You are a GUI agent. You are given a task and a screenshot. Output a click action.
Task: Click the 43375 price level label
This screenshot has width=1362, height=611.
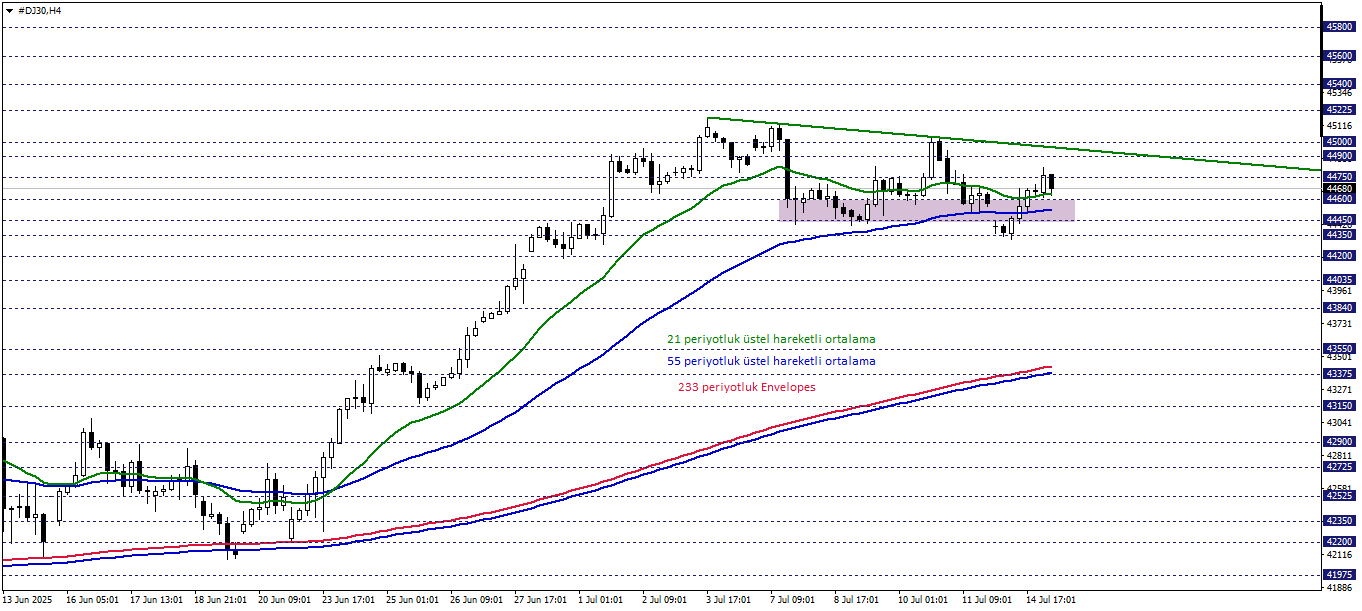[x=1339, y=374]
